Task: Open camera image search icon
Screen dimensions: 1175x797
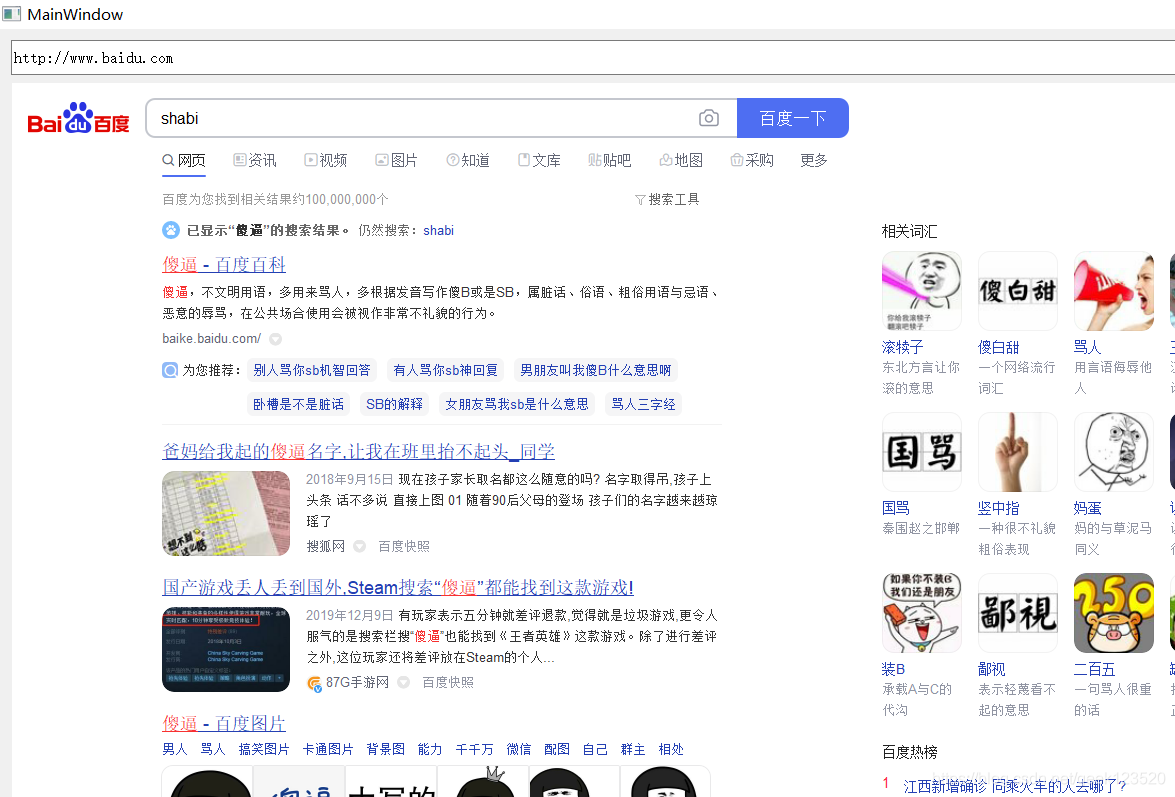Action: click(x=709, y=118)
